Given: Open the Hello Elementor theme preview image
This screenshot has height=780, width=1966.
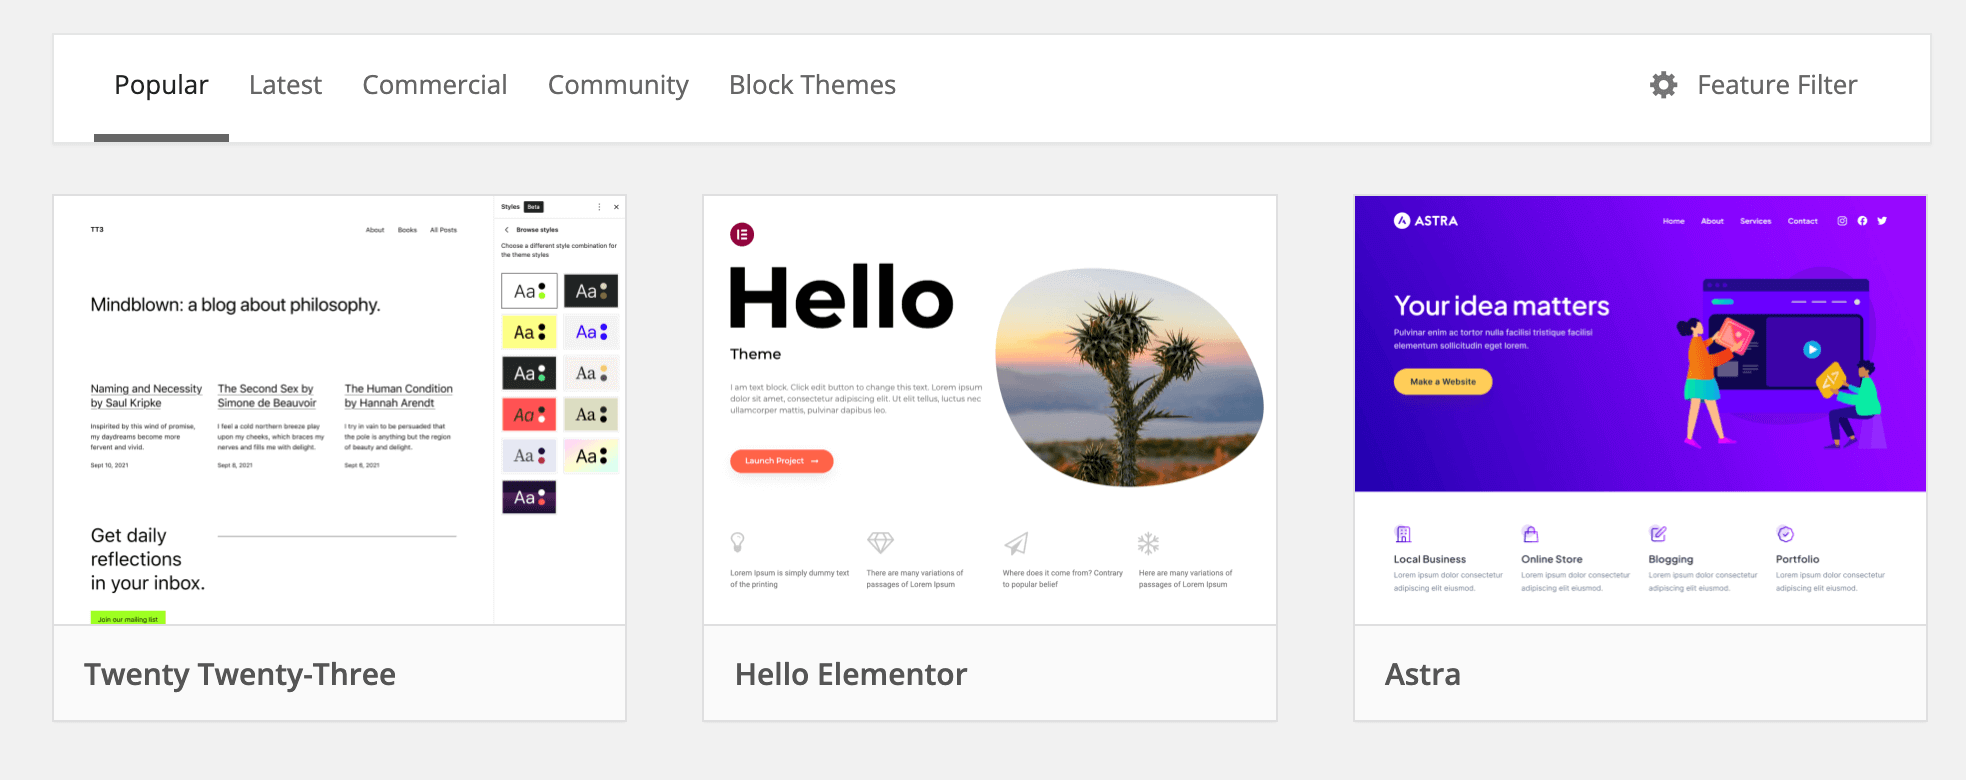Looking at the screenshot, I should (x=990, y=410).
